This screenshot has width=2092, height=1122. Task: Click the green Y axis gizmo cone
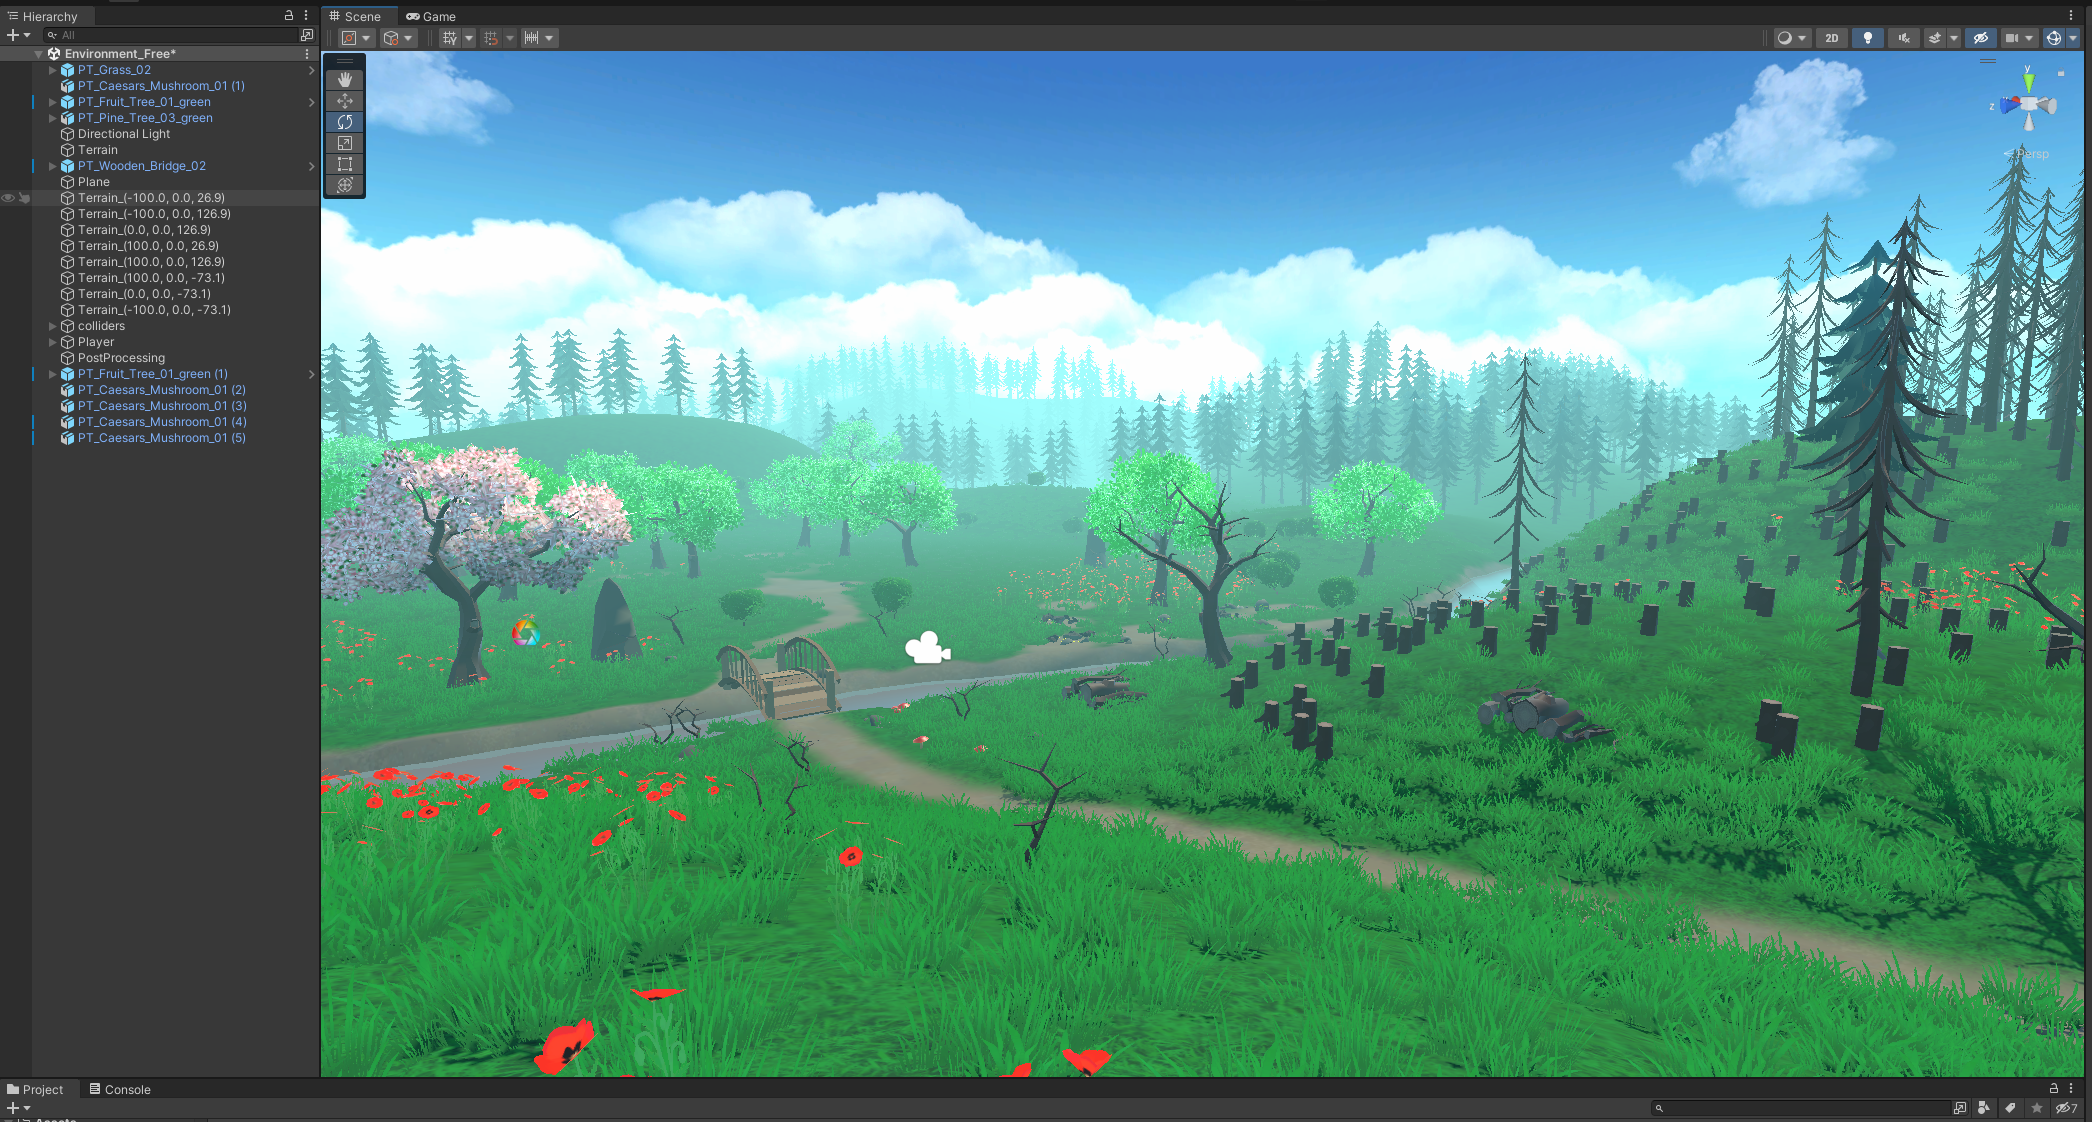pyautogui.click(x=2028, y=81)
